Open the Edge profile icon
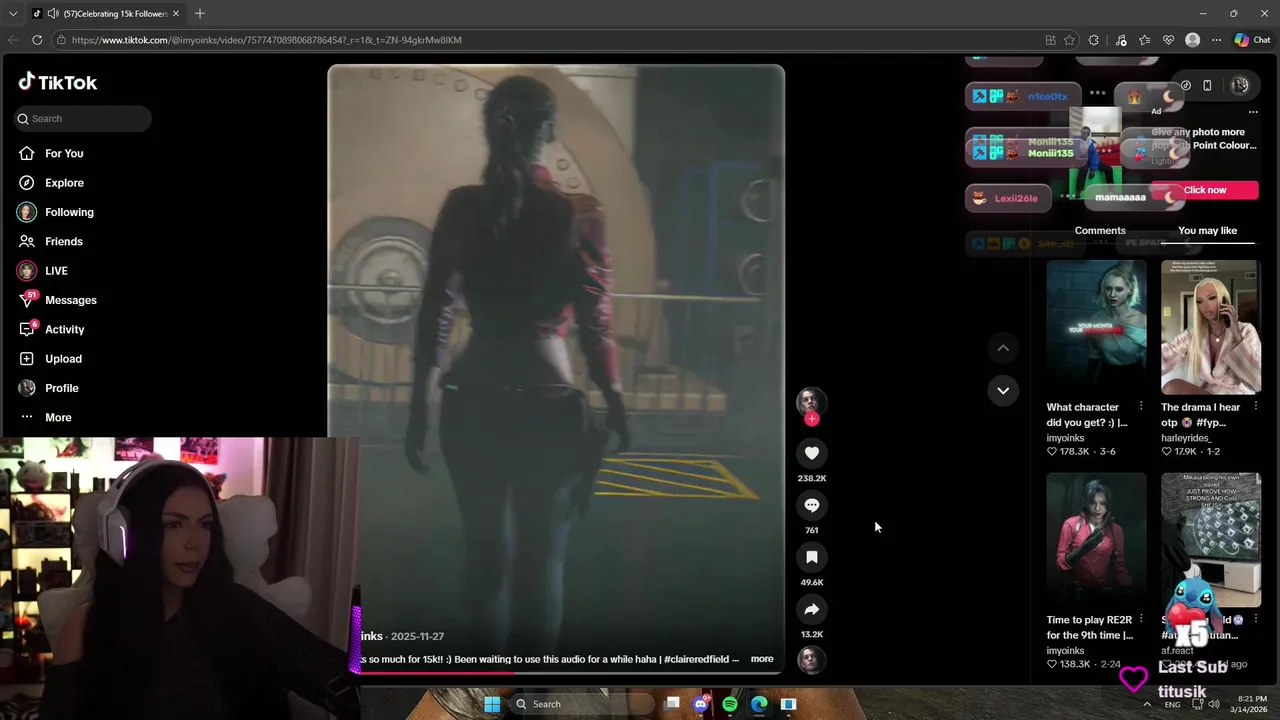Image resolution: width=1280 pixels, height=720 pixels. pyautogui.click(x=1192, y=40)
